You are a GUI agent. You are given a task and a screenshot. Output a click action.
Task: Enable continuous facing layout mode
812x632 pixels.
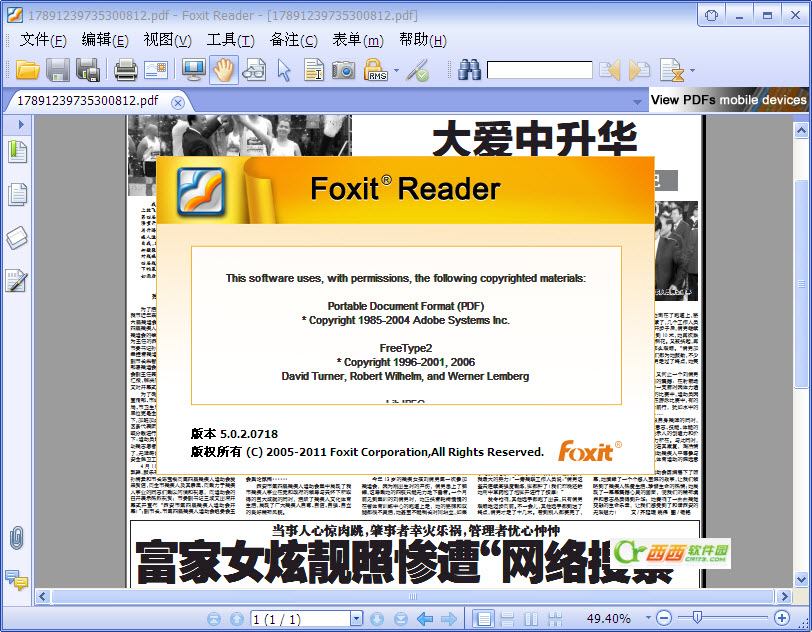coord(555,619)
